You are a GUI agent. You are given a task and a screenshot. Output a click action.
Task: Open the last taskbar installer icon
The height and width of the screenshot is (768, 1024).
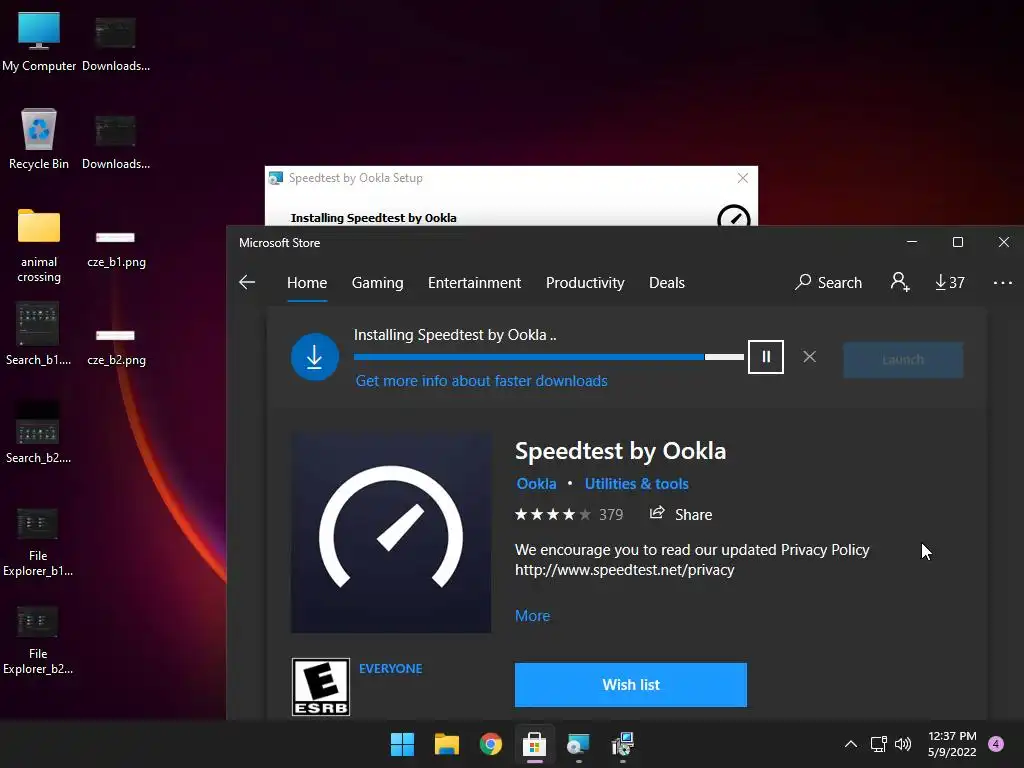(622, 744)
